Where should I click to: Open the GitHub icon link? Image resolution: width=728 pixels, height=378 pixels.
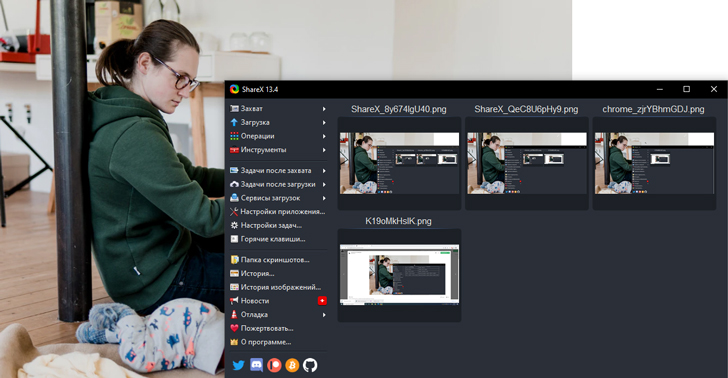coord(310,365)
